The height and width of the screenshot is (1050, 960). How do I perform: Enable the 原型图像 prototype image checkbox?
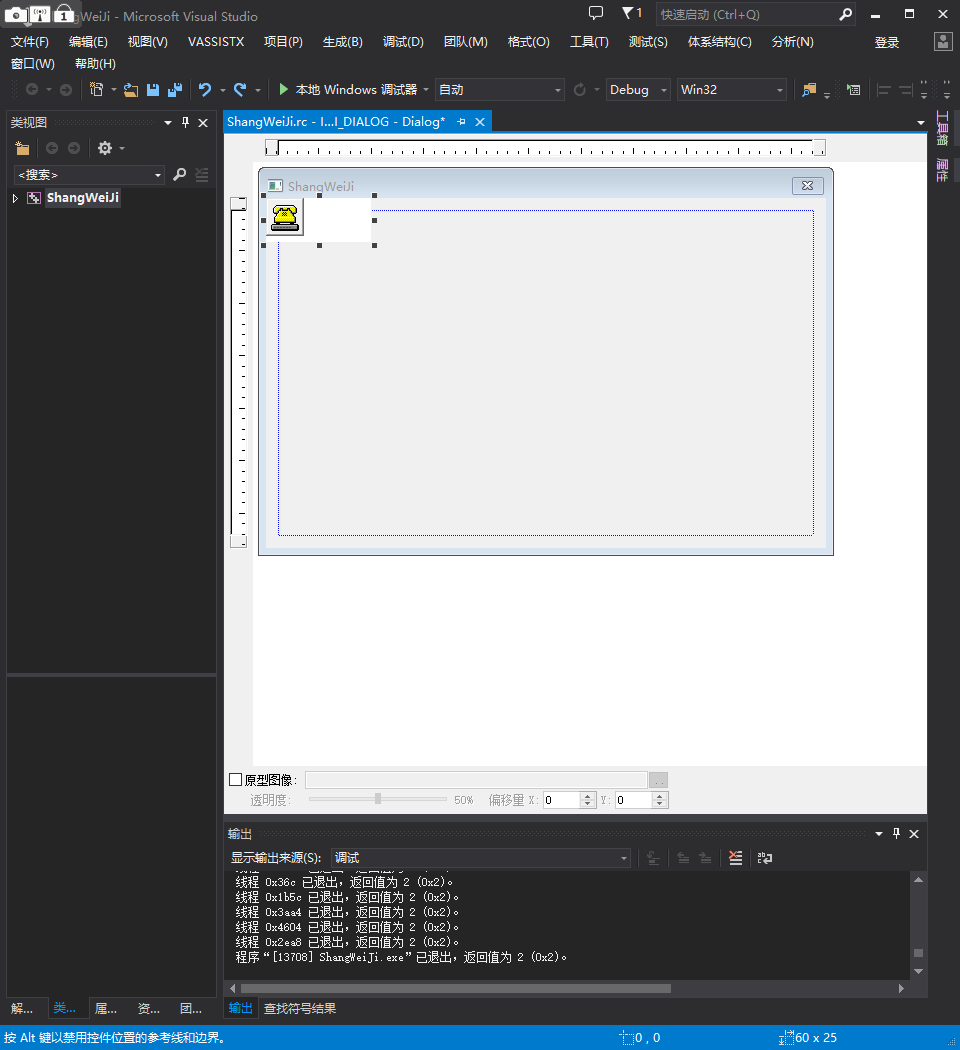pos(236,779)
